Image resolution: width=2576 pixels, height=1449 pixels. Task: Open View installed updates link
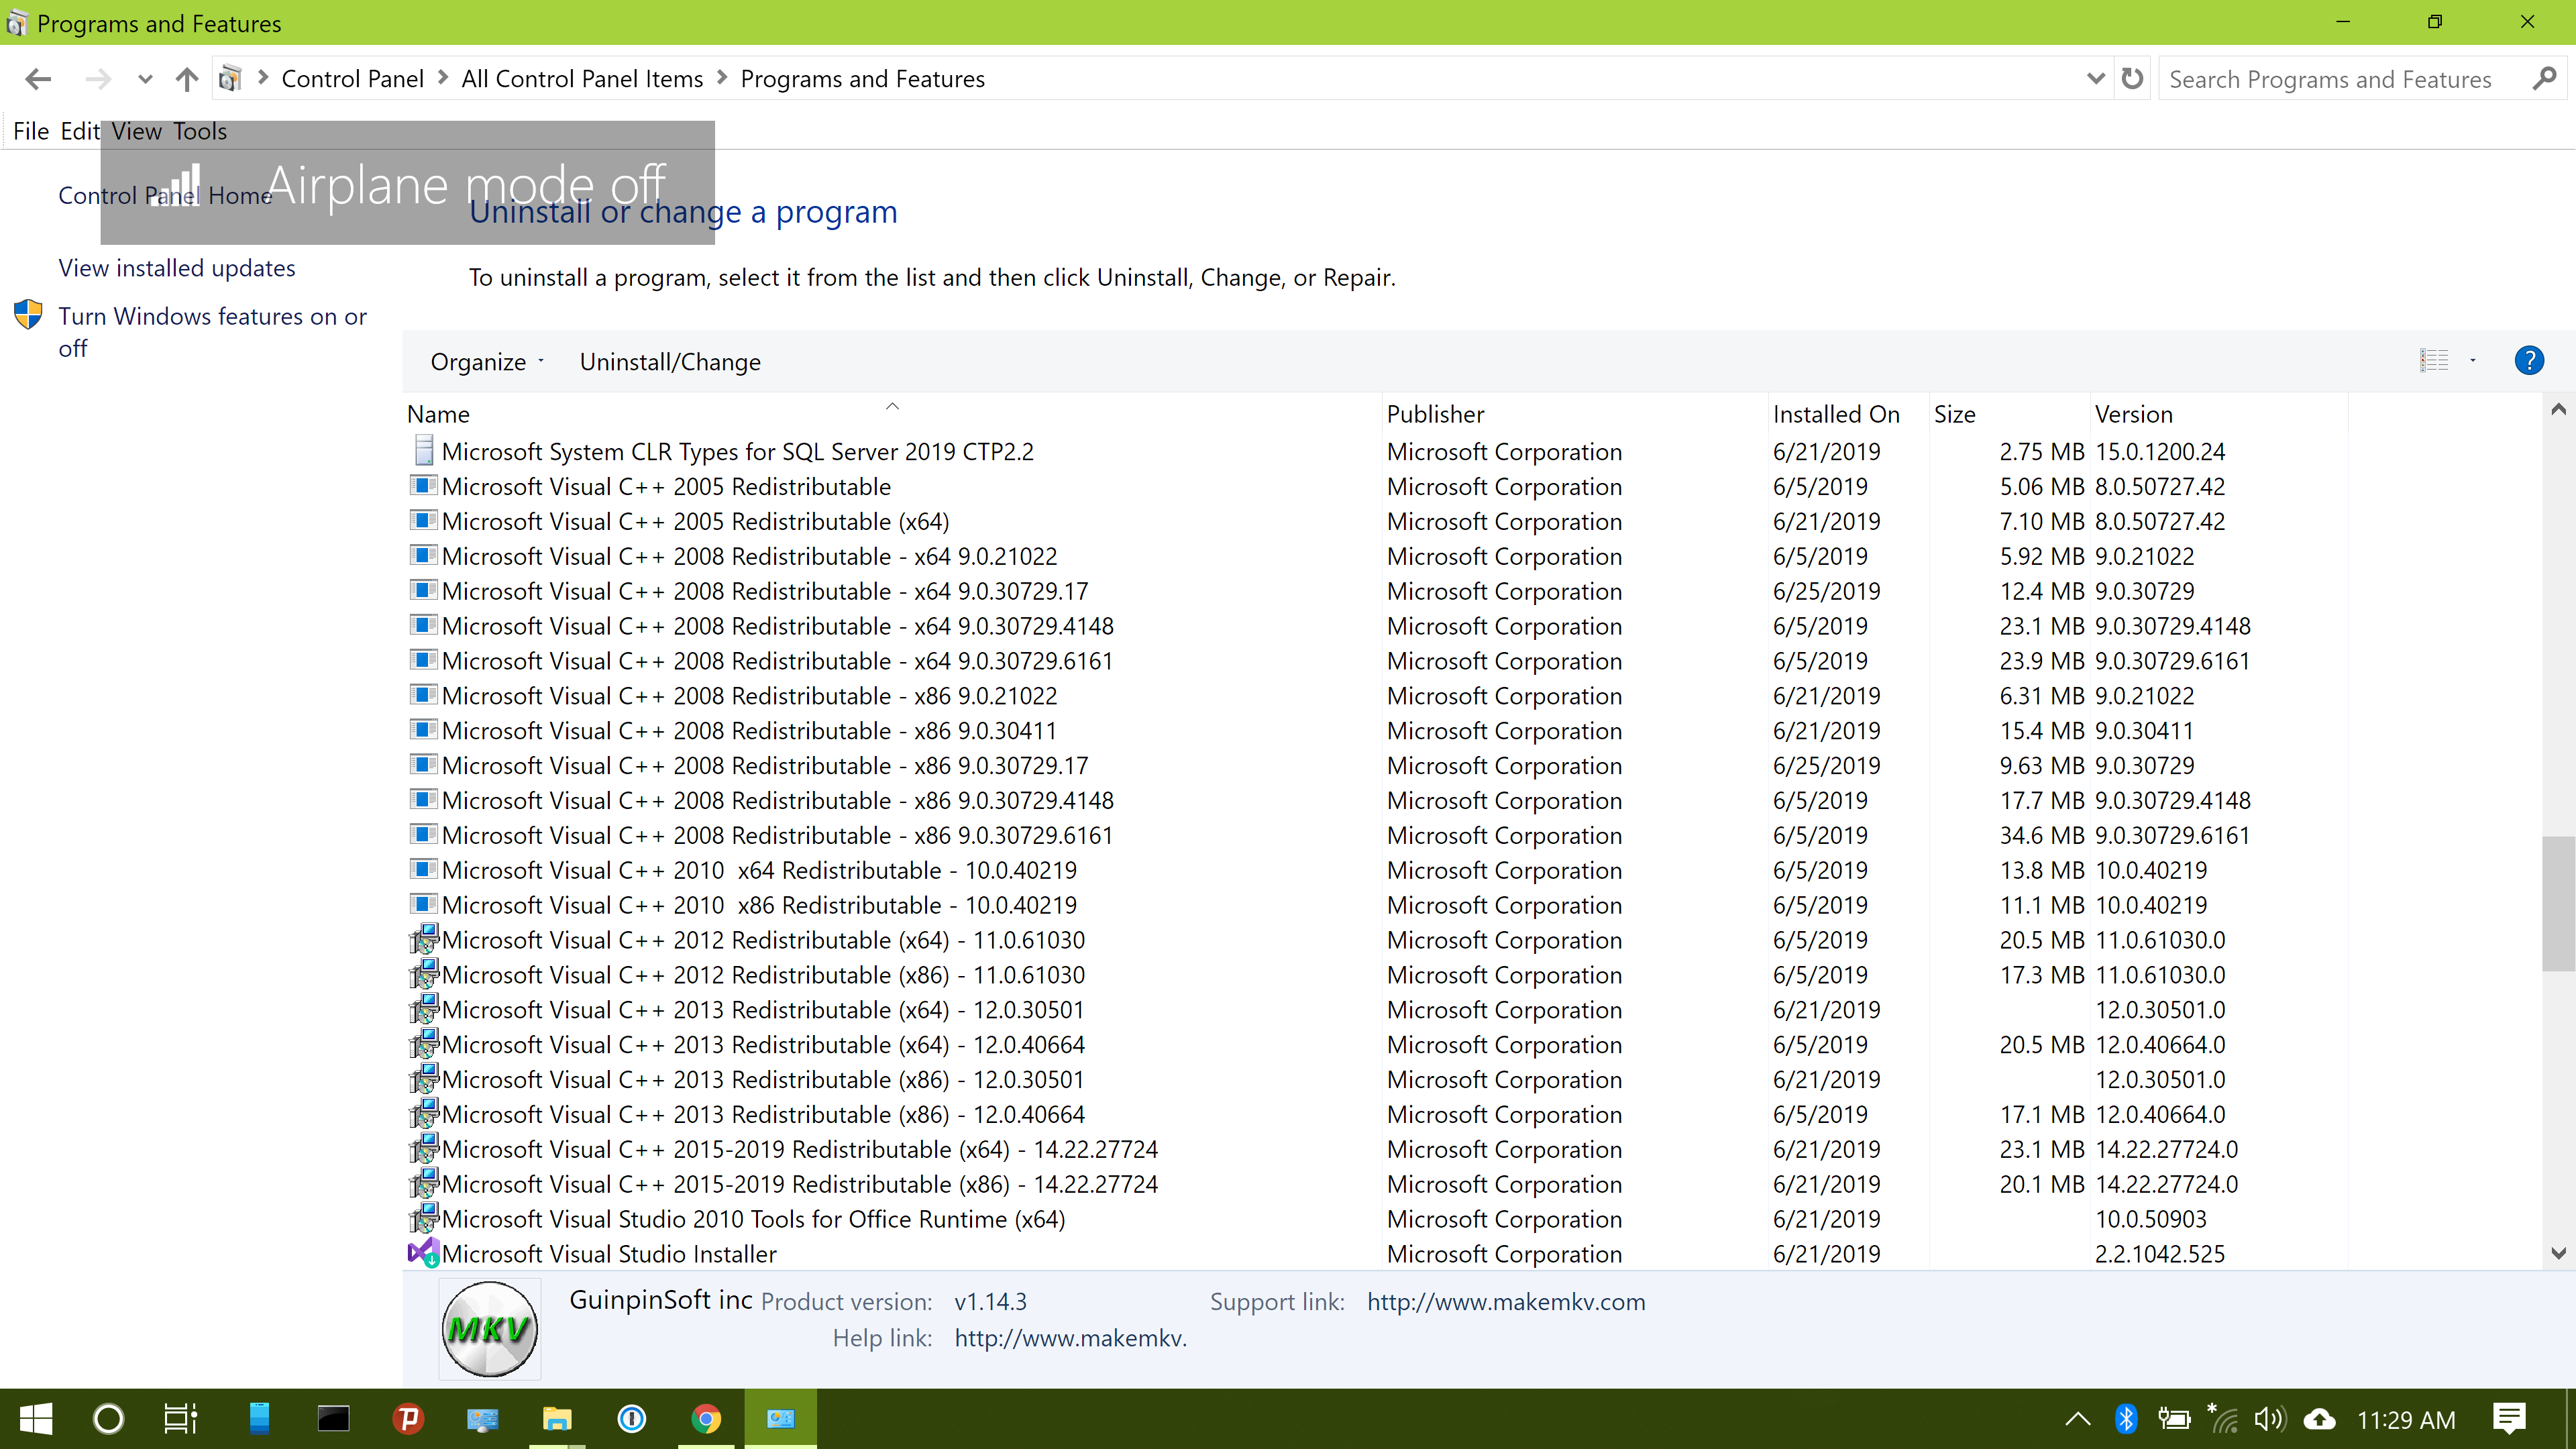pyautogui.click(x=177, y=268)
